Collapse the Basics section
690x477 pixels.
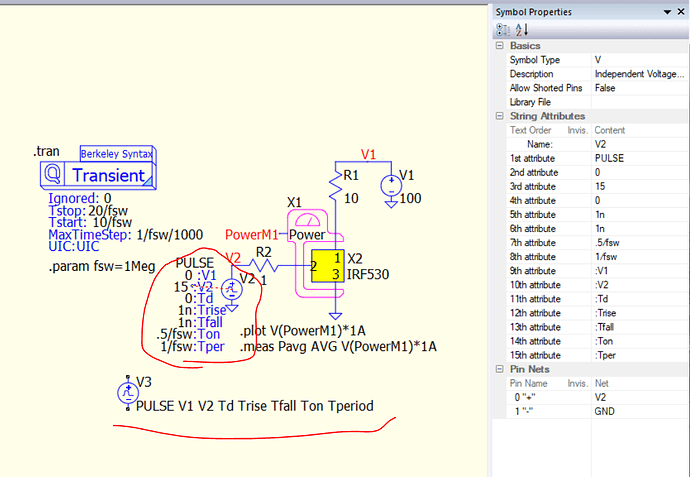click(x=500, y=46)
